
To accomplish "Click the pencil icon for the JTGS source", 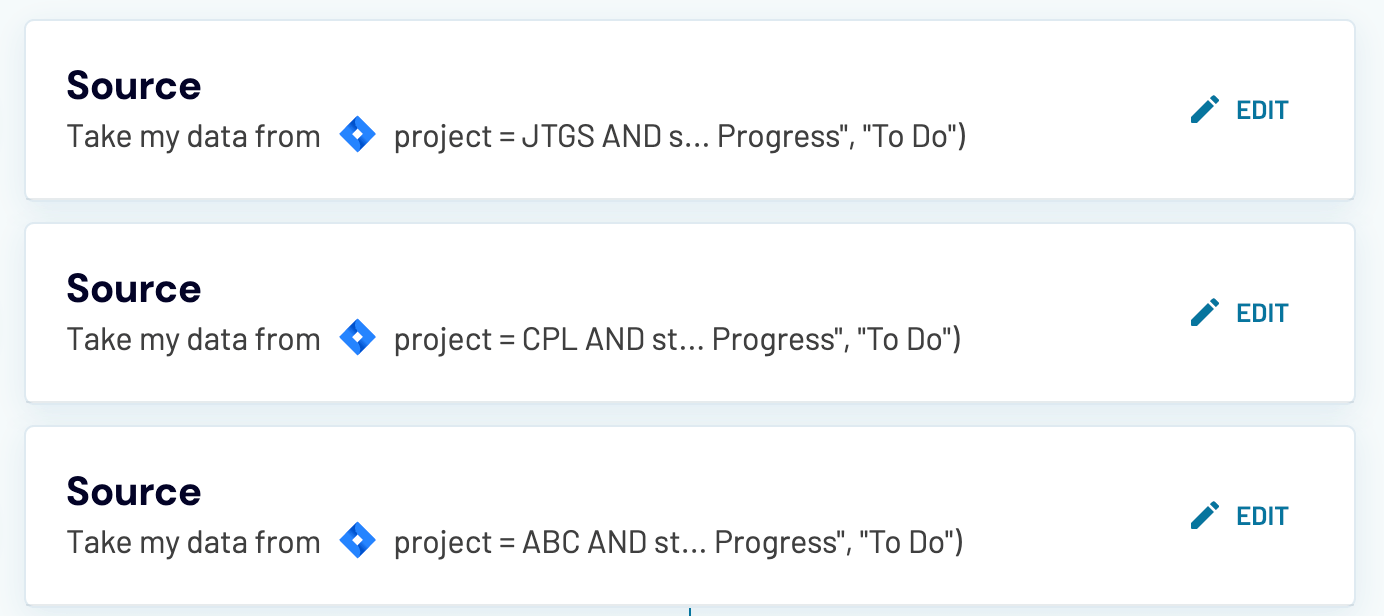I will coord(1205,109).
